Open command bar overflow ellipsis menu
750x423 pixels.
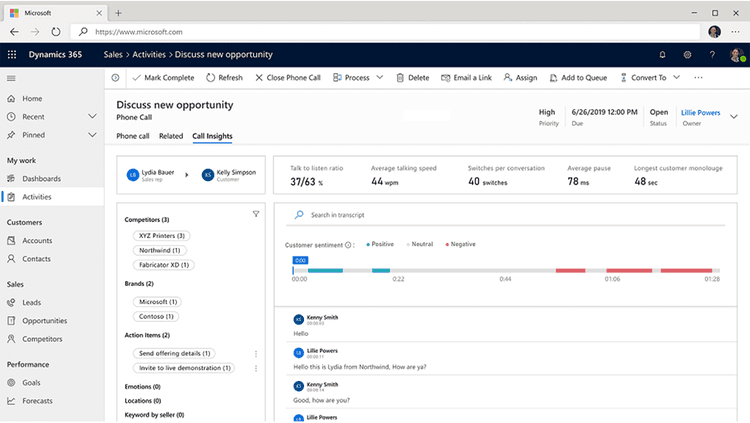pyautogui.click(x=698, y=78)
